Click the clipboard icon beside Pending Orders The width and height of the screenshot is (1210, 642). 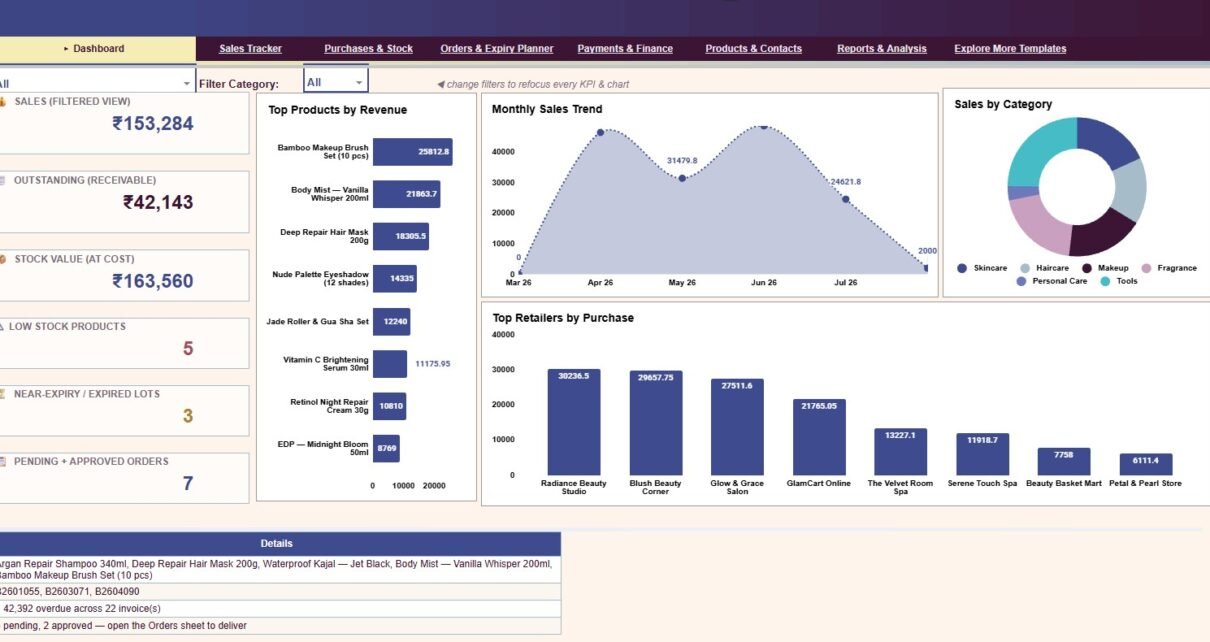coord(3,462)
